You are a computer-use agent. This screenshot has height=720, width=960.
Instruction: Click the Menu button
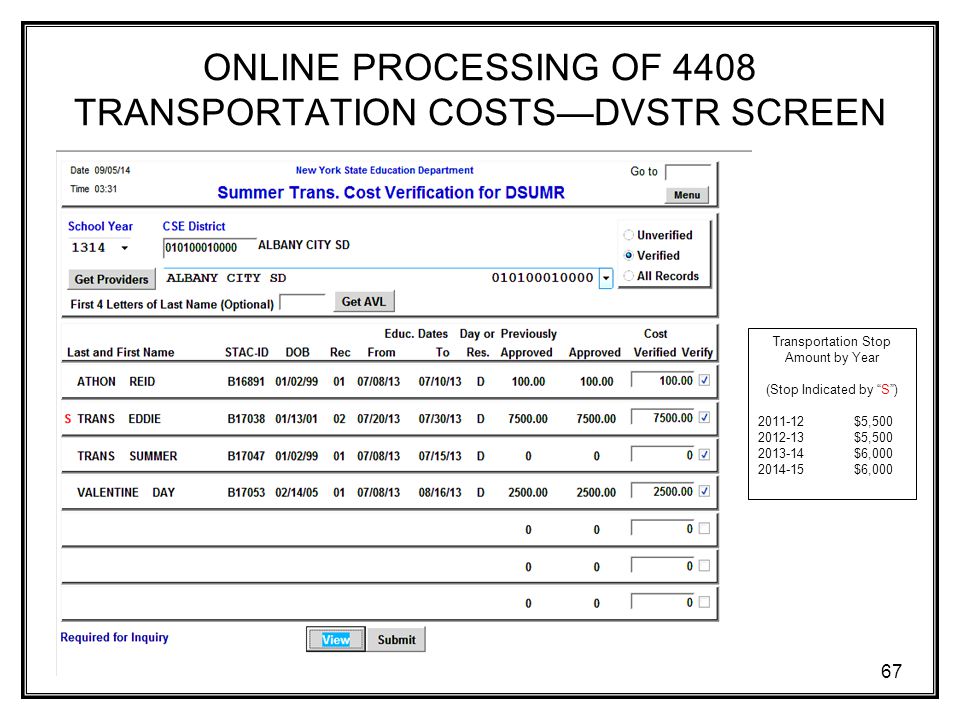[687, 195]
